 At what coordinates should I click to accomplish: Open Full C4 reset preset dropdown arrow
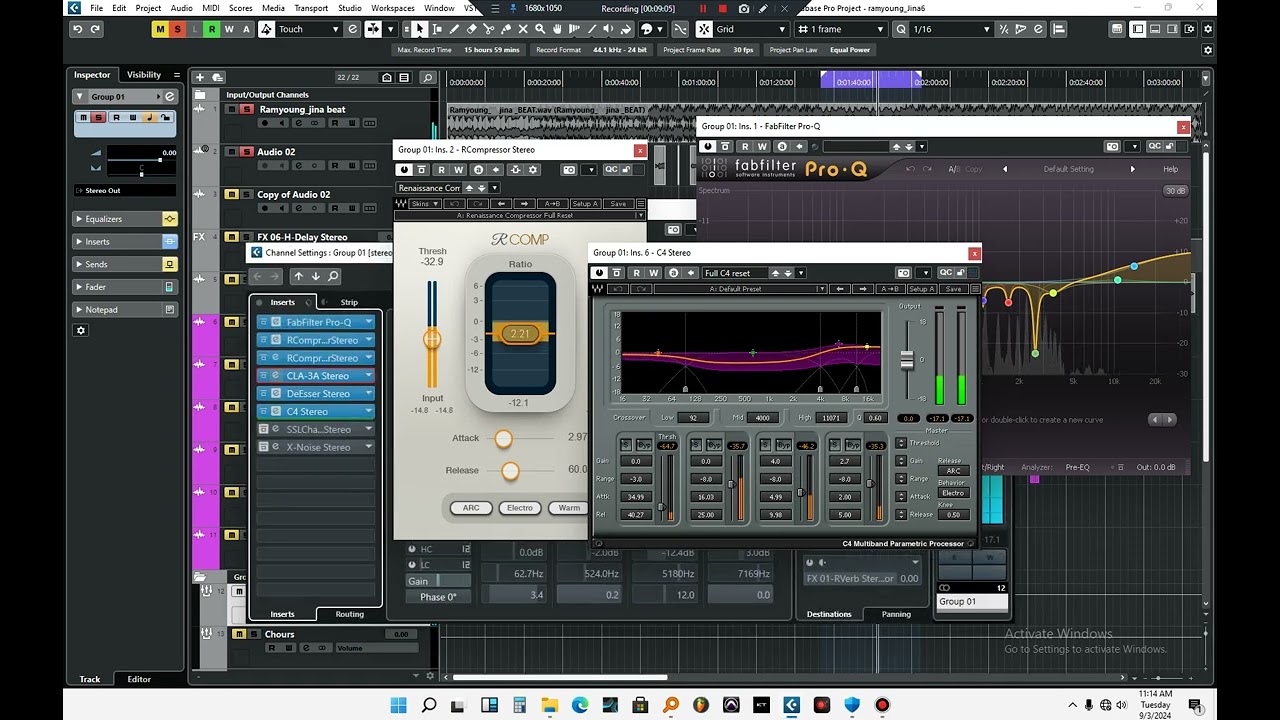coord(800,273)
